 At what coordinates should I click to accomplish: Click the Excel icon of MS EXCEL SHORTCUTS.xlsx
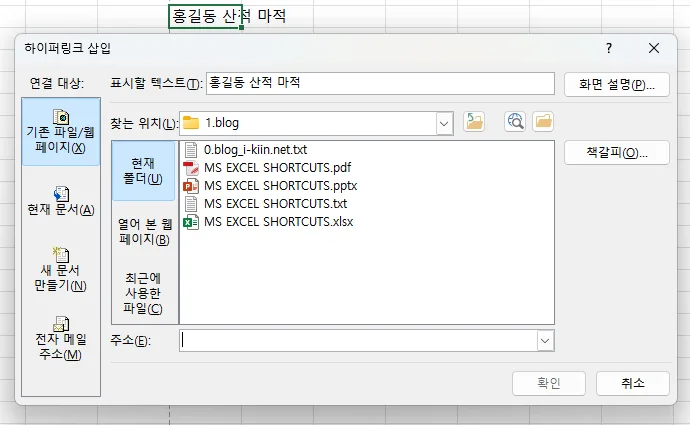pos(191,222)
